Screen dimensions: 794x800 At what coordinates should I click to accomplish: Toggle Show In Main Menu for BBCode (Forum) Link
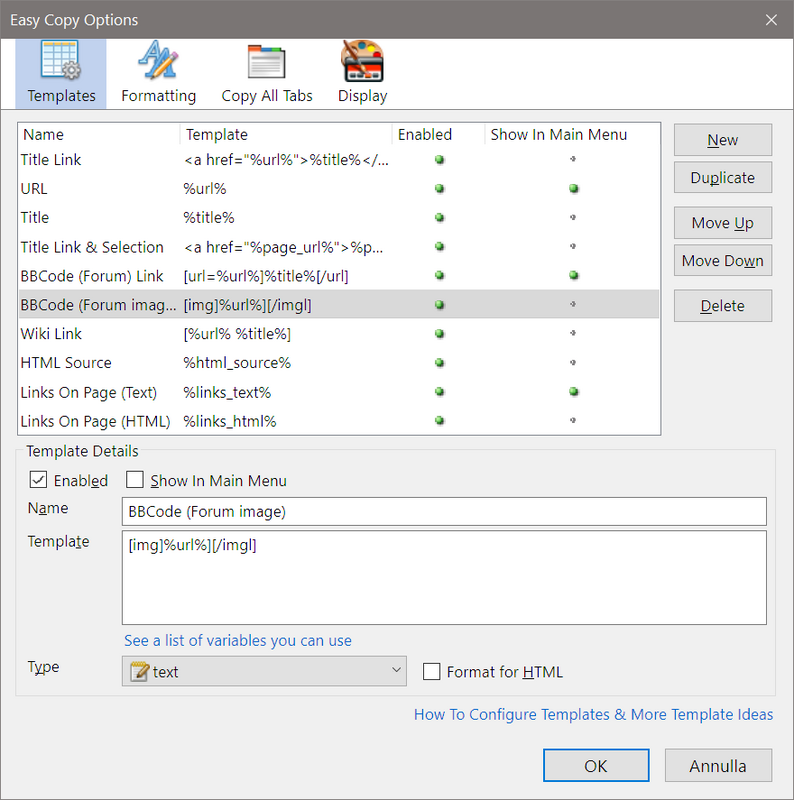click(x=574, y=276)
